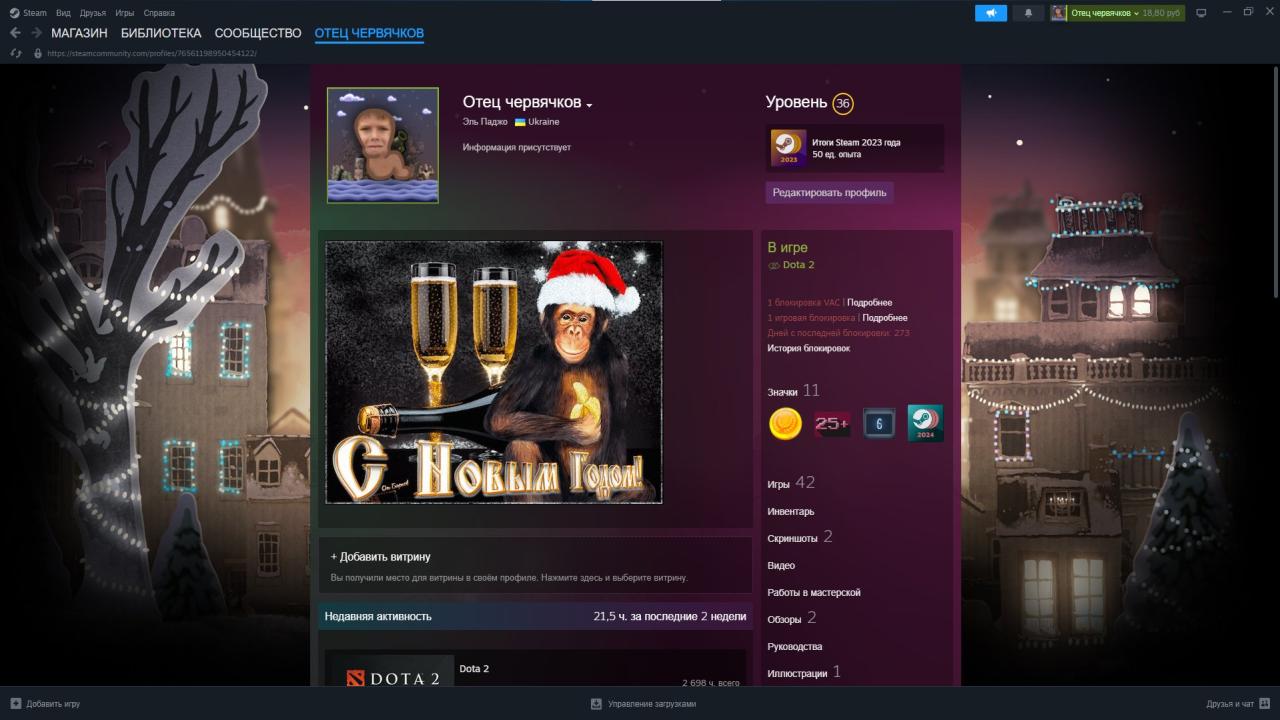The width and height of the screenshot is (1280, 720).
Task: Open the Dota 2 game banner in recent activity
Action: click(x=390, y=671)
